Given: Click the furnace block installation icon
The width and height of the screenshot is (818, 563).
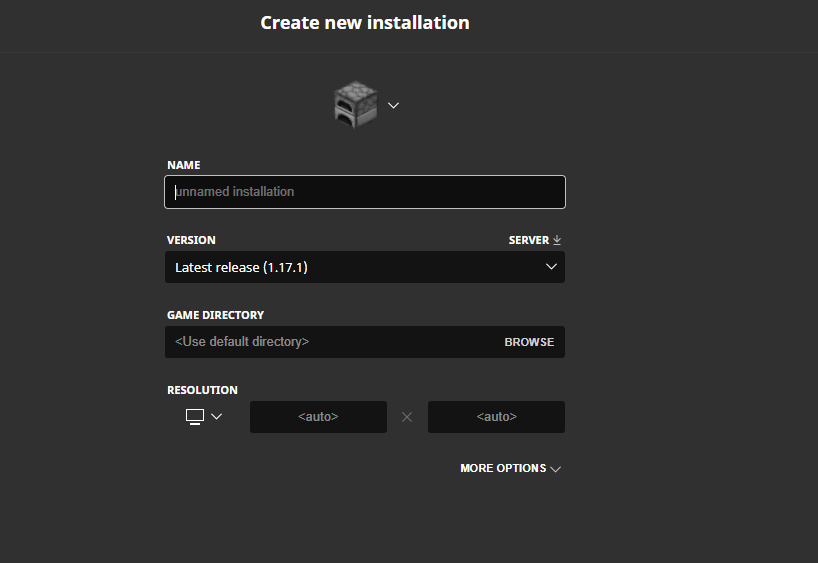Looking at the screenshot, I should pos(356,104).
